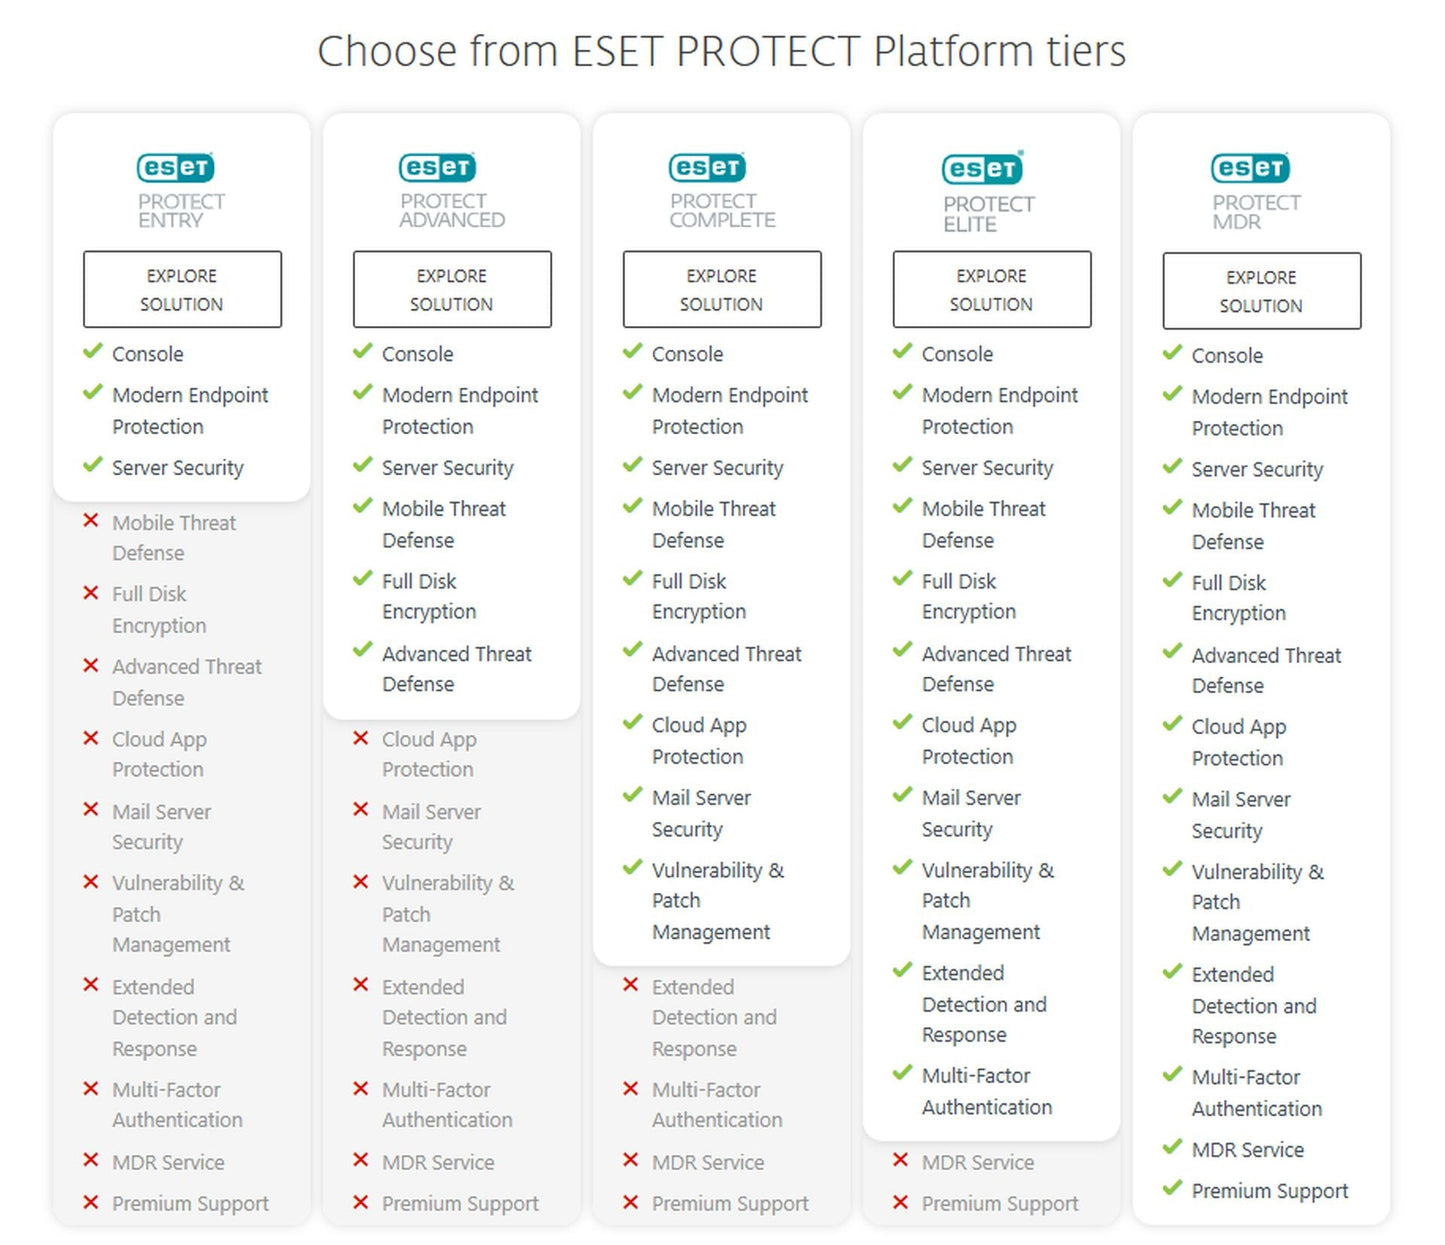The height and width of the screenshot is (1245, 1445).
Task: Select Explore Solution under Protect Elite
Action: coord(992,289)
